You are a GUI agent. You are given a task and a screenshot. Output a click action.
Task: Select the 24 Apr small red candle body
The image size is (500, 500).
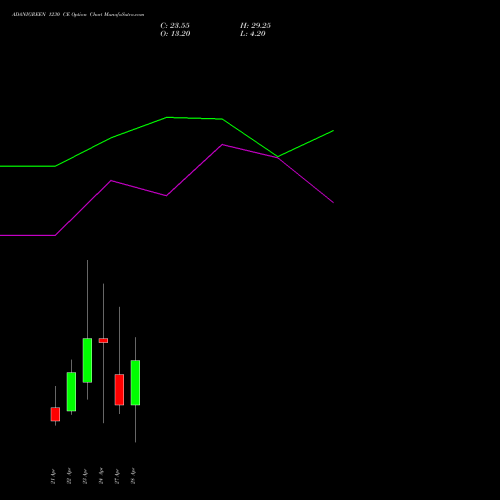(103, 340)
